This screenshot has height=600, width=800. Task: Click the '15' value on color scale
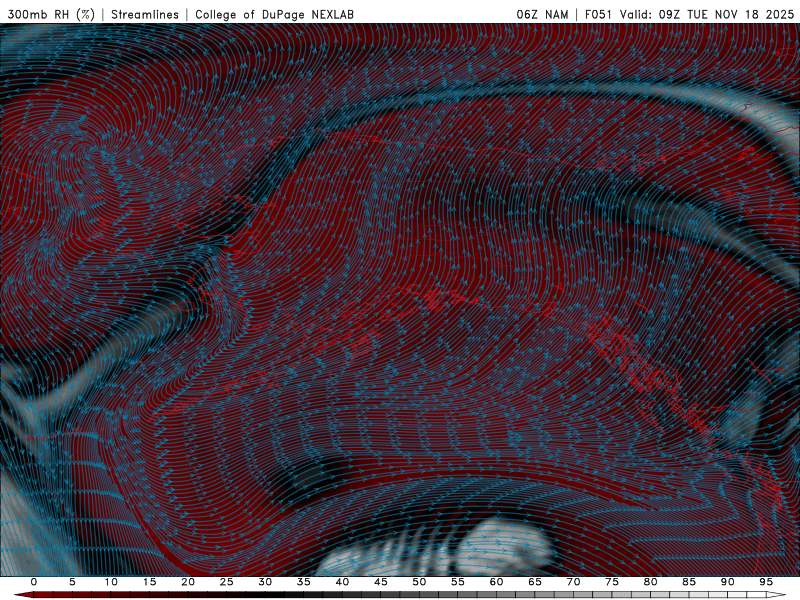point(149,582)
